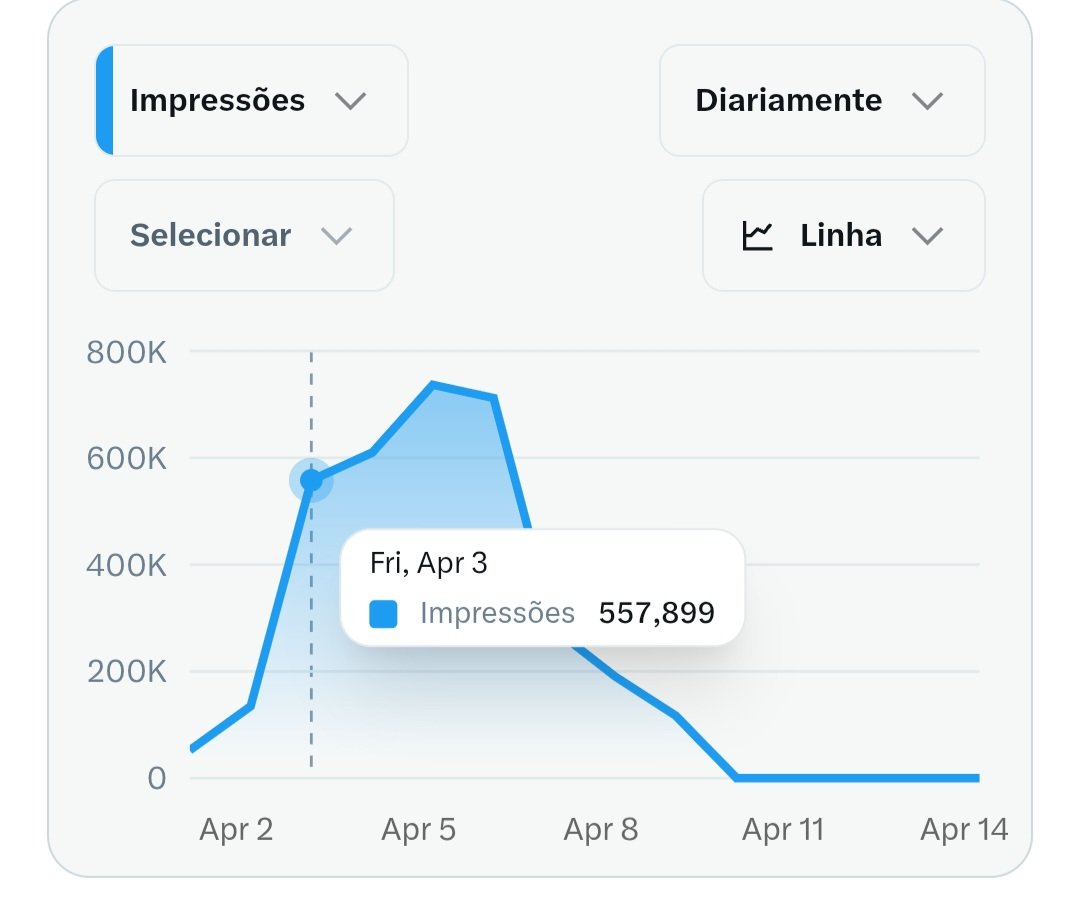Open the Linha chart type dropdown
This screenshot has height=900, width=1080.
coord(843,236)
